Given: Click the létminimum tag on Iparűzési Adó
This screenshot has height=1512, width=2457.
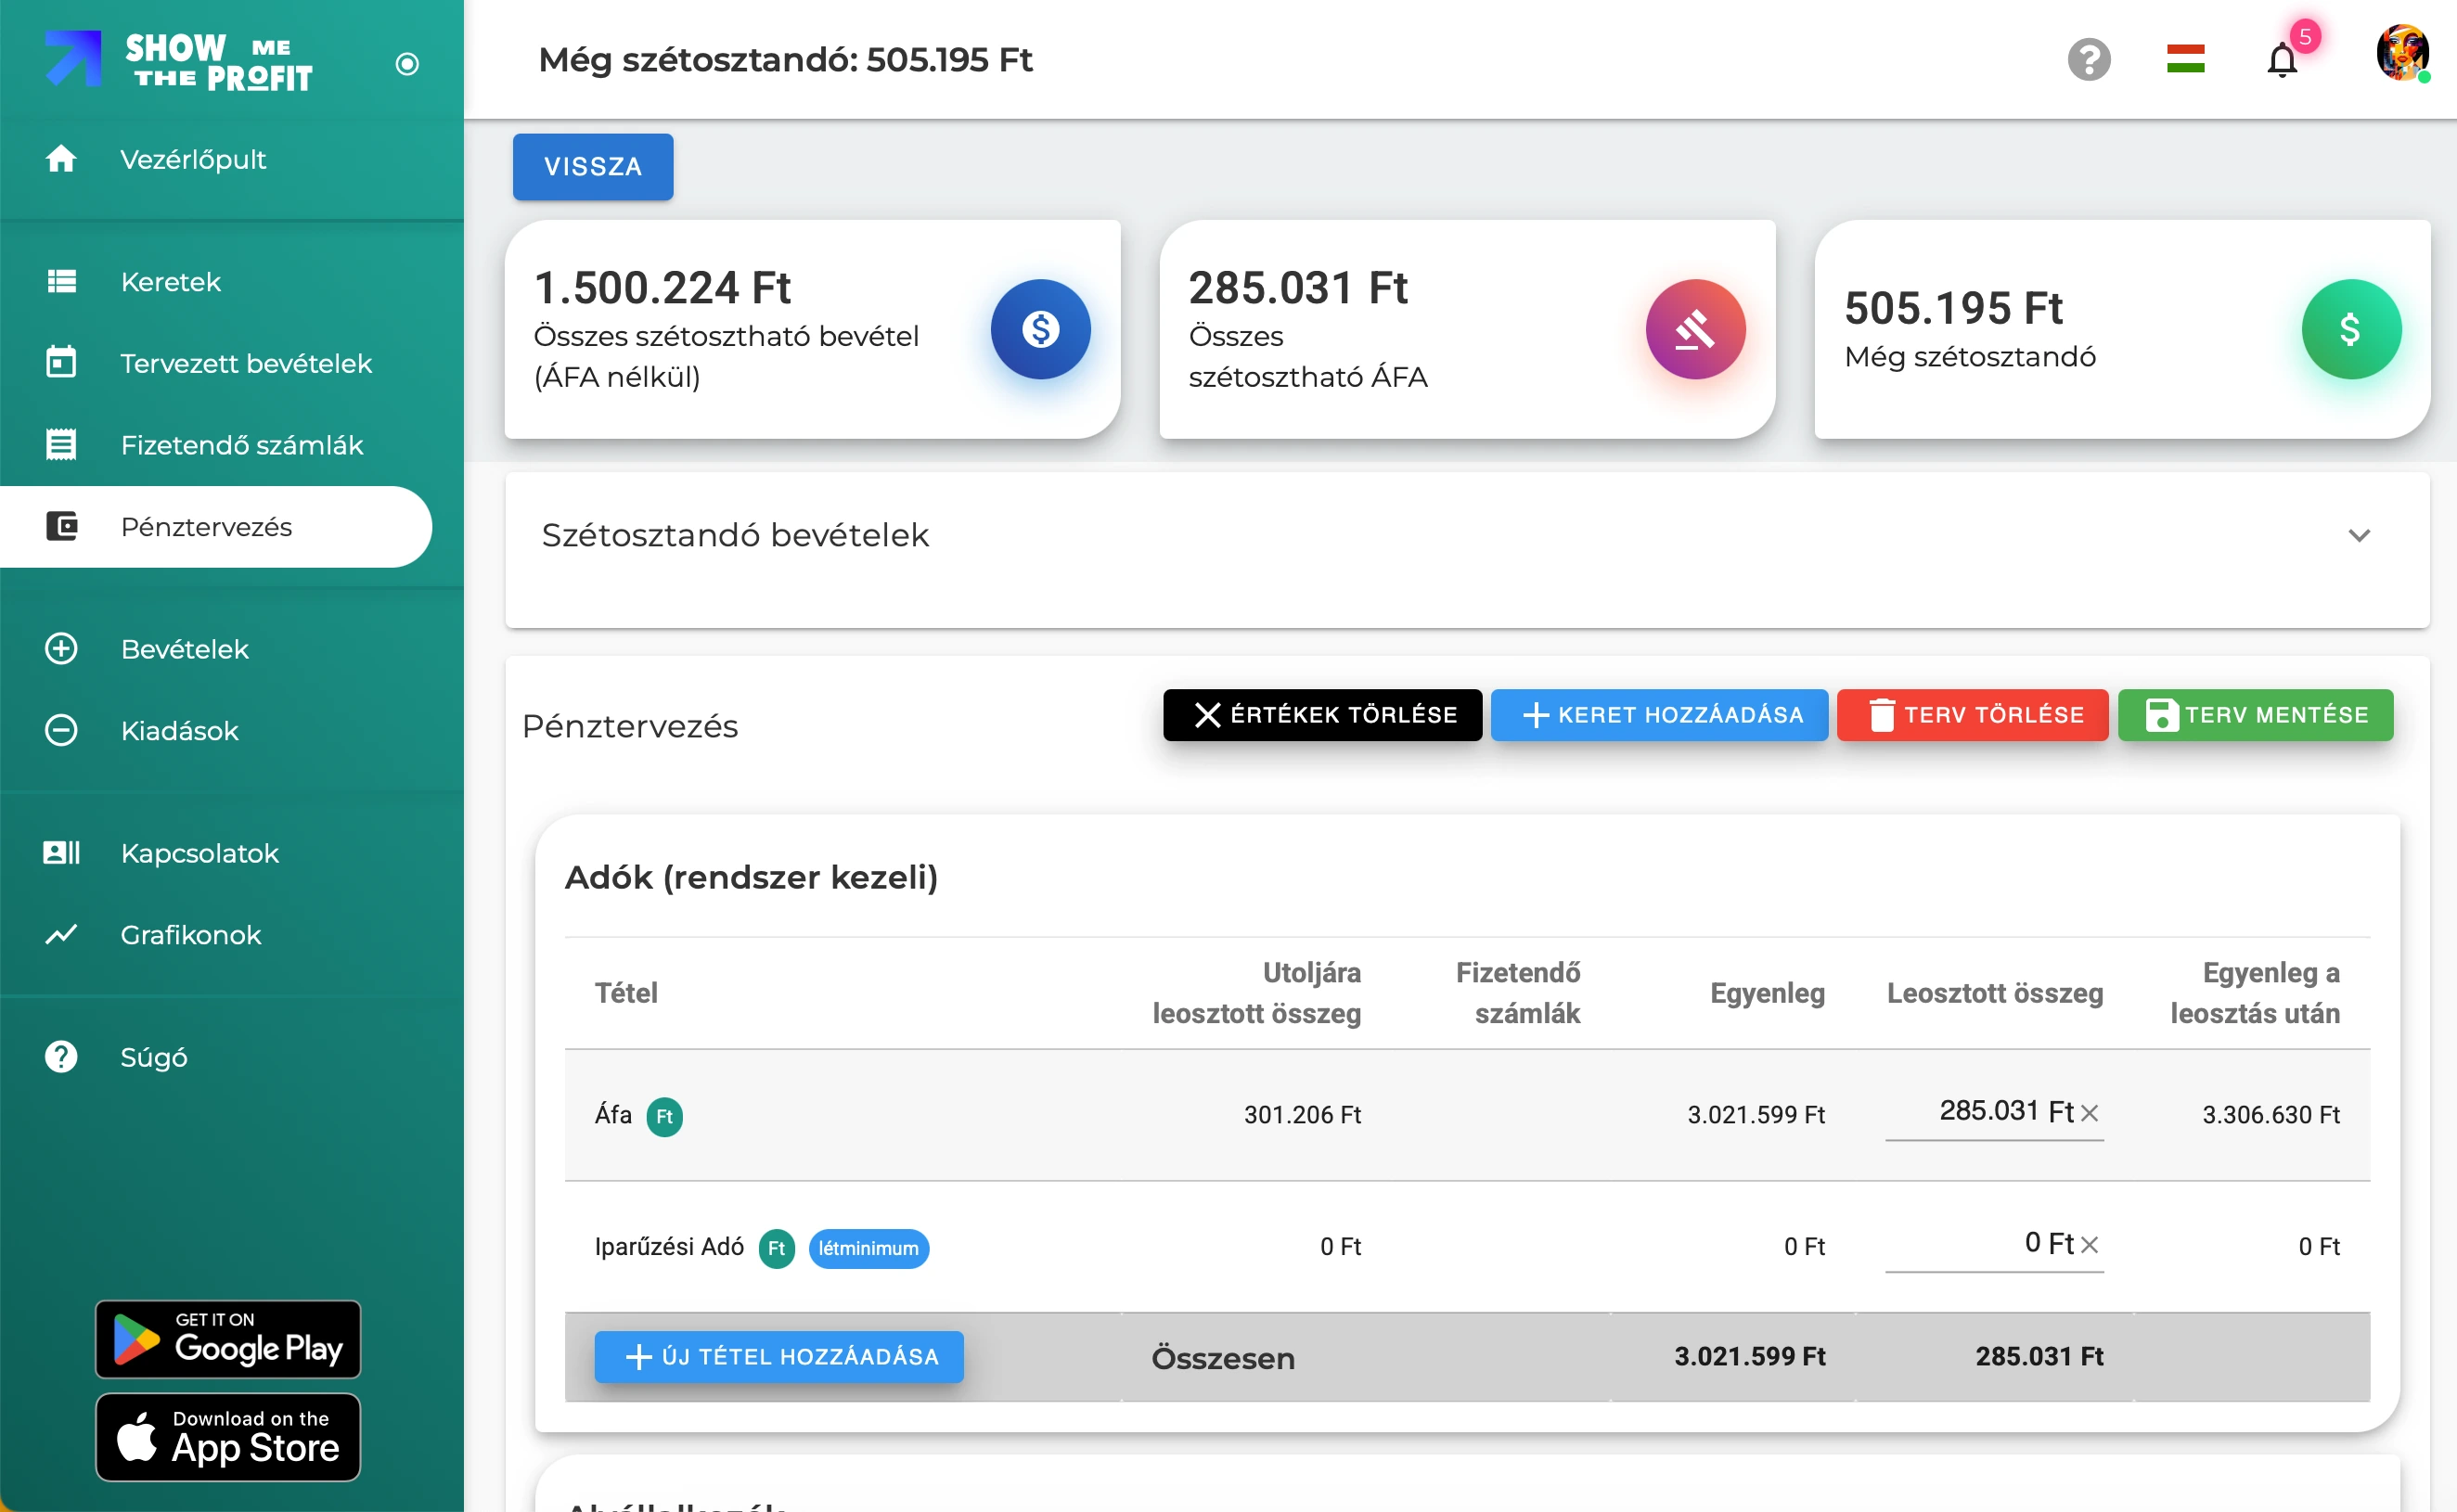Looking at the screenshot, I should coord(868,1248).
